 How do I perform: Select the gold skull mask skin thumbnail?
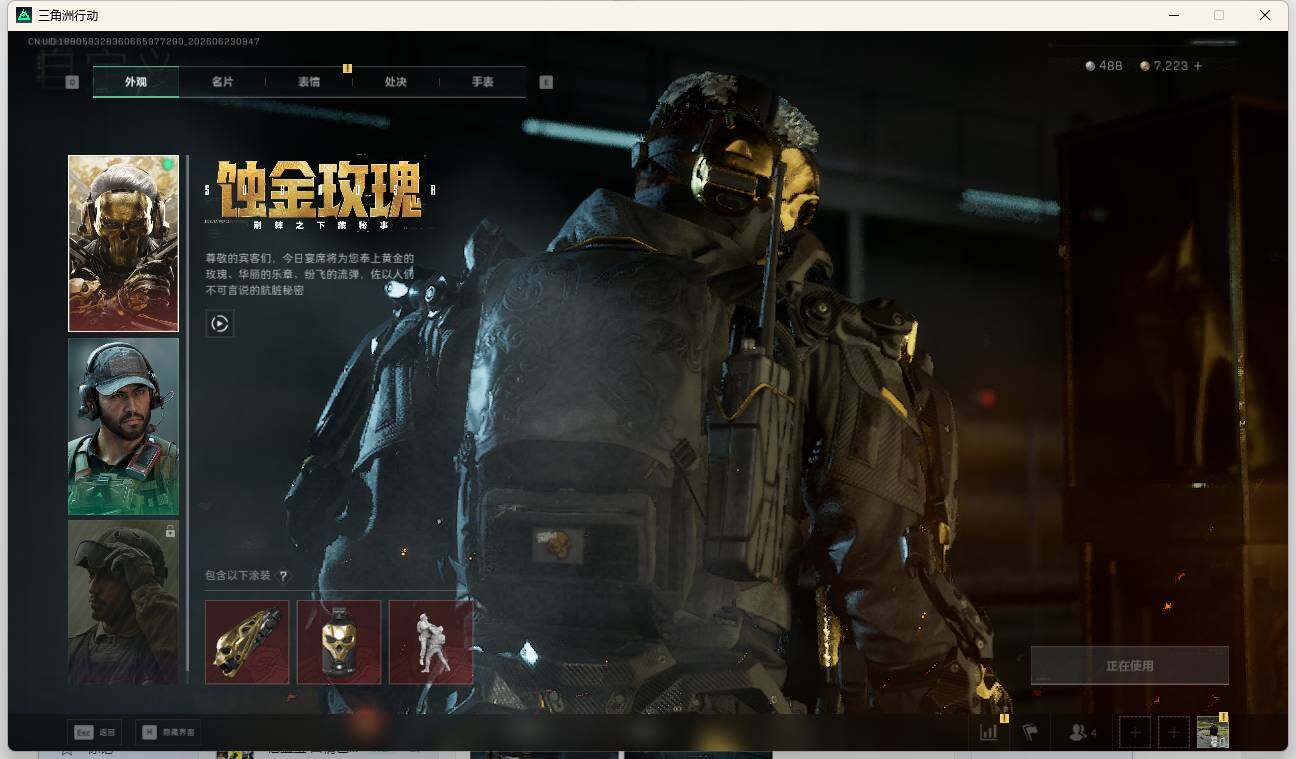123,243
